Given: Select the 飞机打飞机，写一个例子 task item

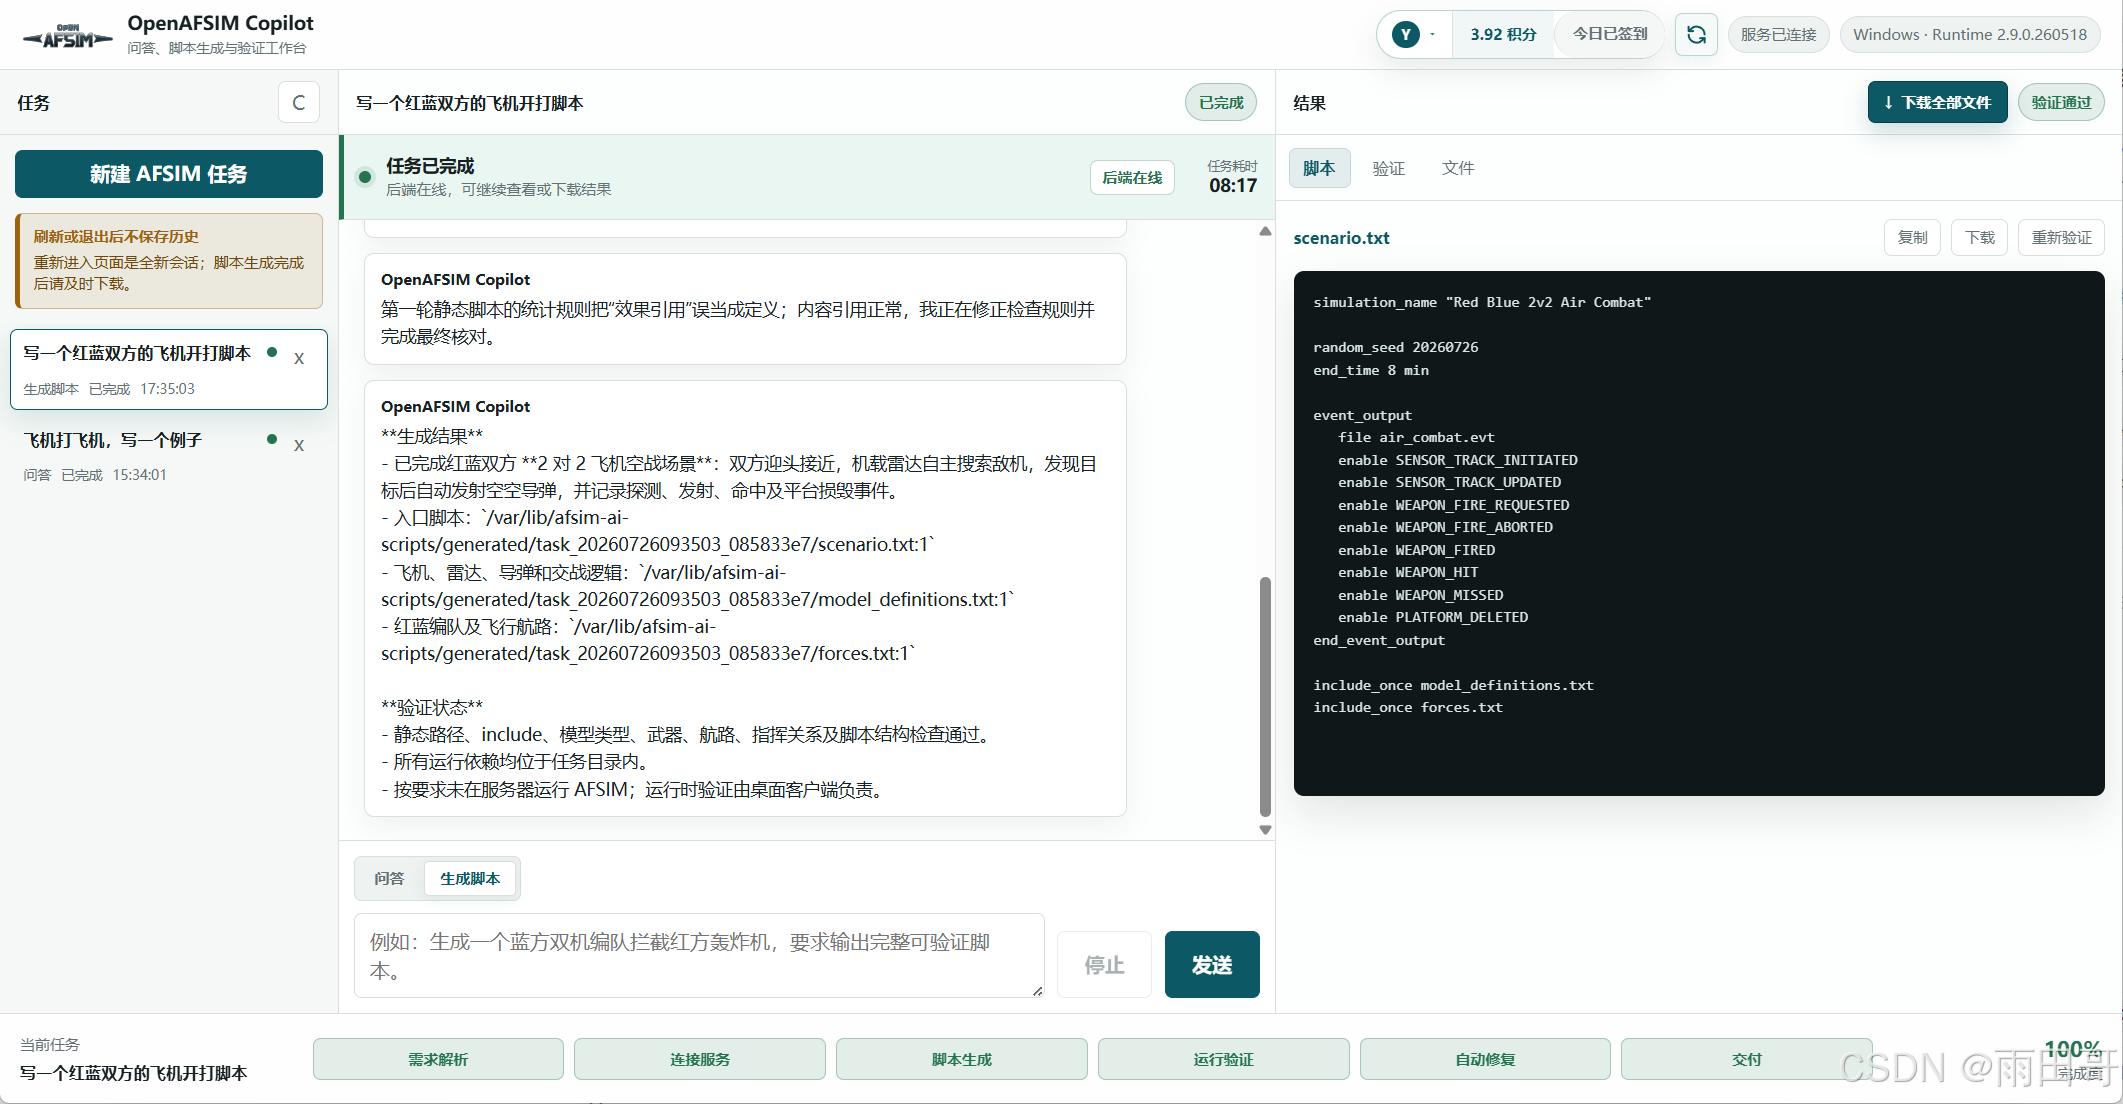Looking at the screenshot, I should tap(169, 456).
